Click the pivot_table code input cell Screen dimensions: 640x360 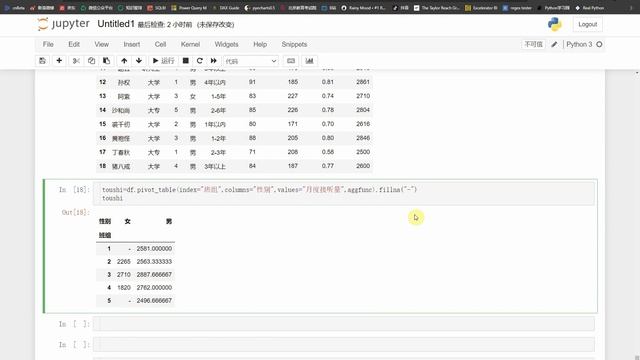pos(344,193)
